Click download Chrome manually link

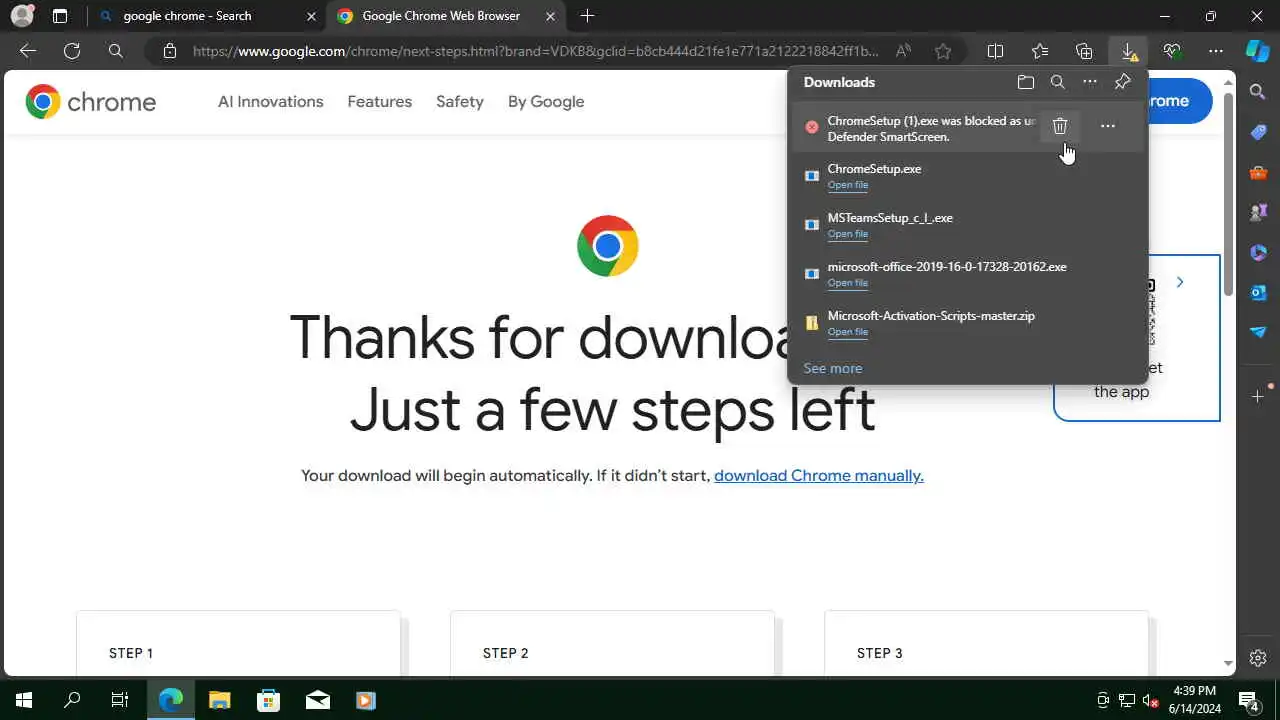[819, 476]
